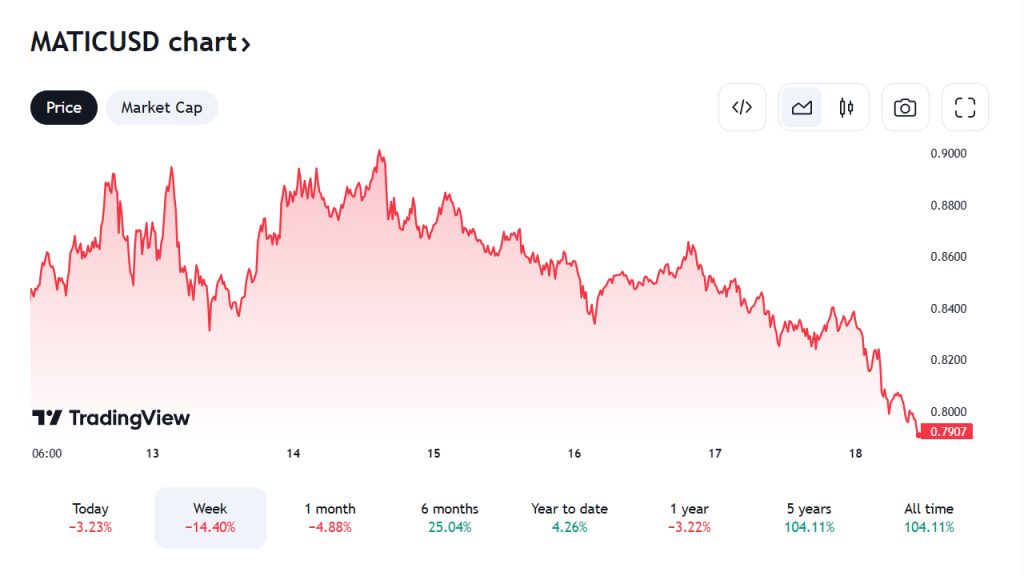Viewport: 1024px width, 576px height.
Task: Click the current price label 0.7907
Action: [946, 431]
